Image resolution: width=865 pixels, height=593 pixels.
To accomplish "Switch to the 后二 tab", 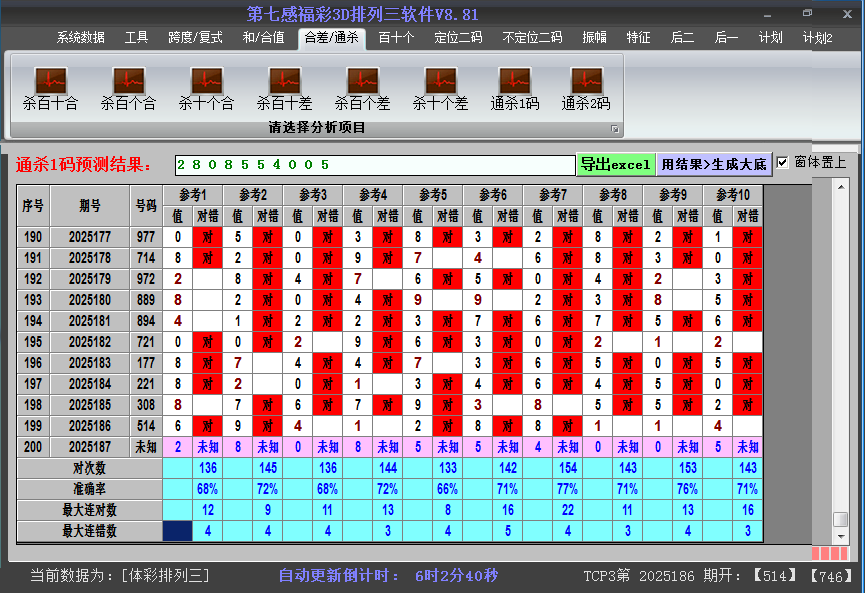I will 682,38.
